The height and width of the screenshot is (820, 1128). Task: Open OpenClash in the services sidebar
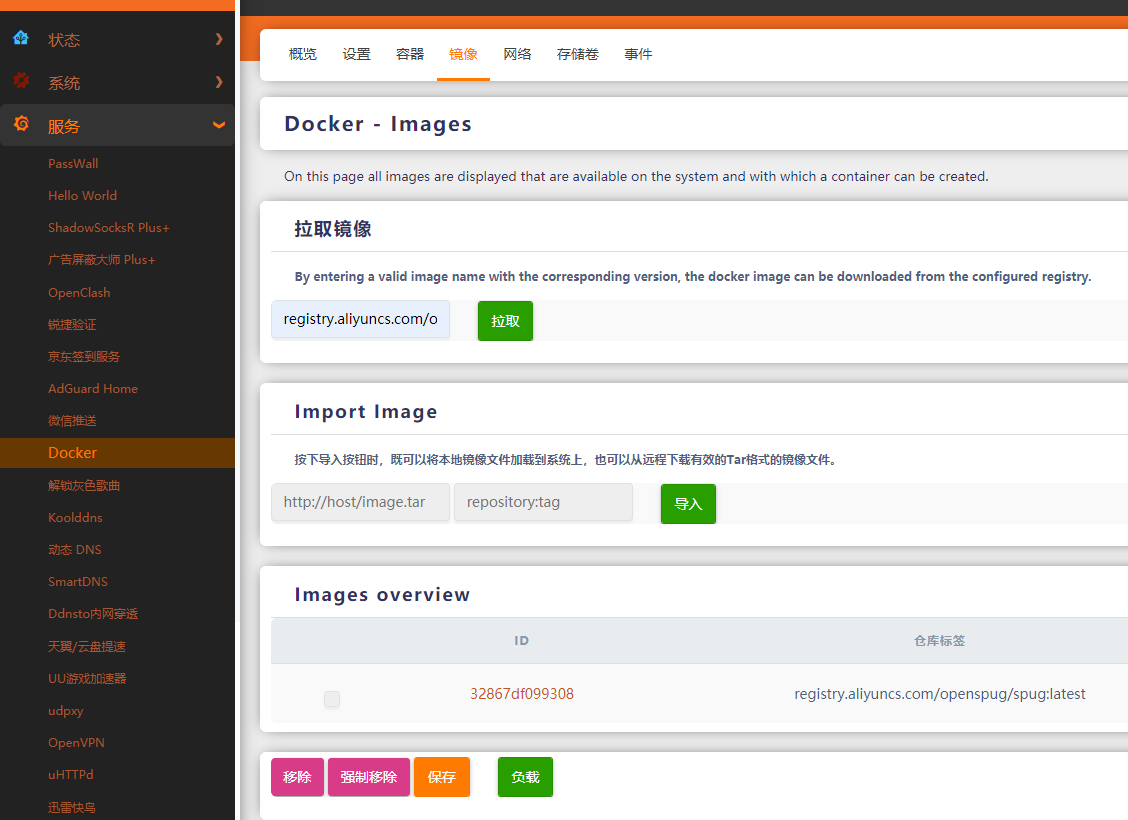click(x=79, y=292)
